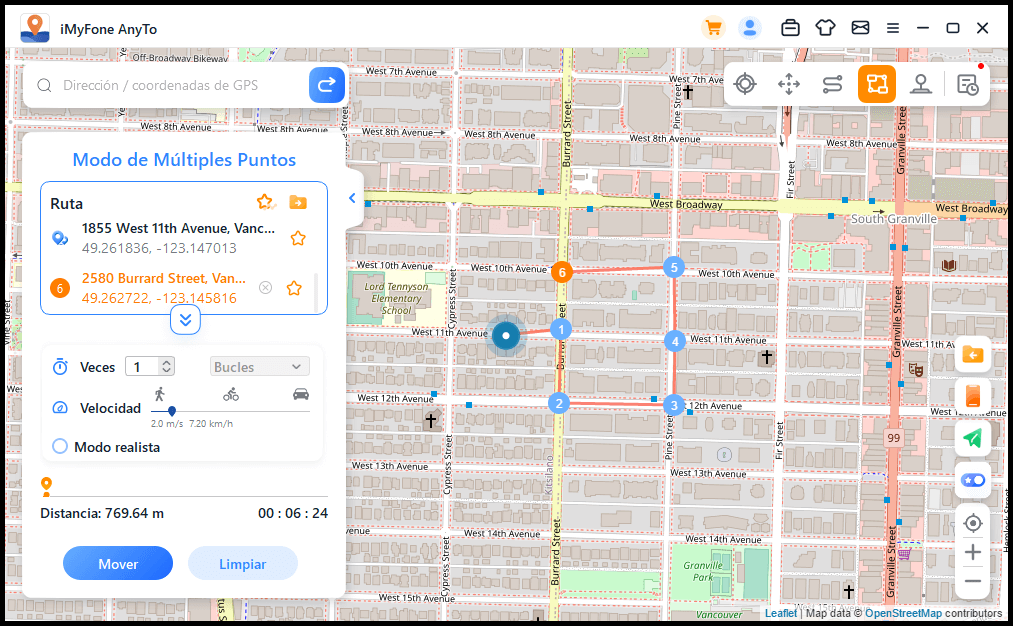This screenshot has height=626, width=1013.
Task: Open the Jump teleport mode icon
Action: point(789,84)
